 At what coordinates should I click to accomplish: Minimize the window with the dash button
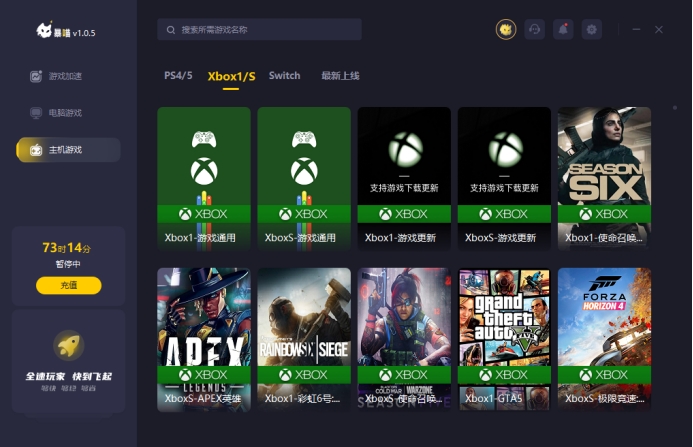pyautogui.click(x=636, y=30)
